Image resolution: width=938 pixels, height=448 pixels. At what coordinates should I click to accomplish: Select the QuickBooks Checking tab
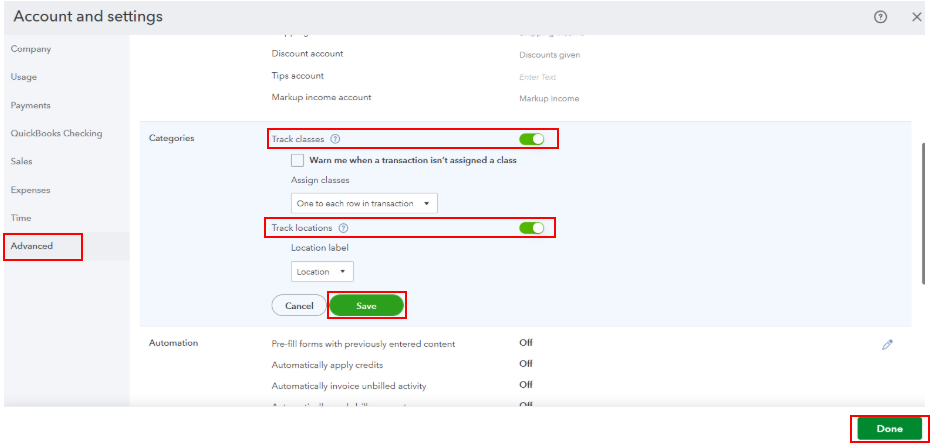[56, 133]
